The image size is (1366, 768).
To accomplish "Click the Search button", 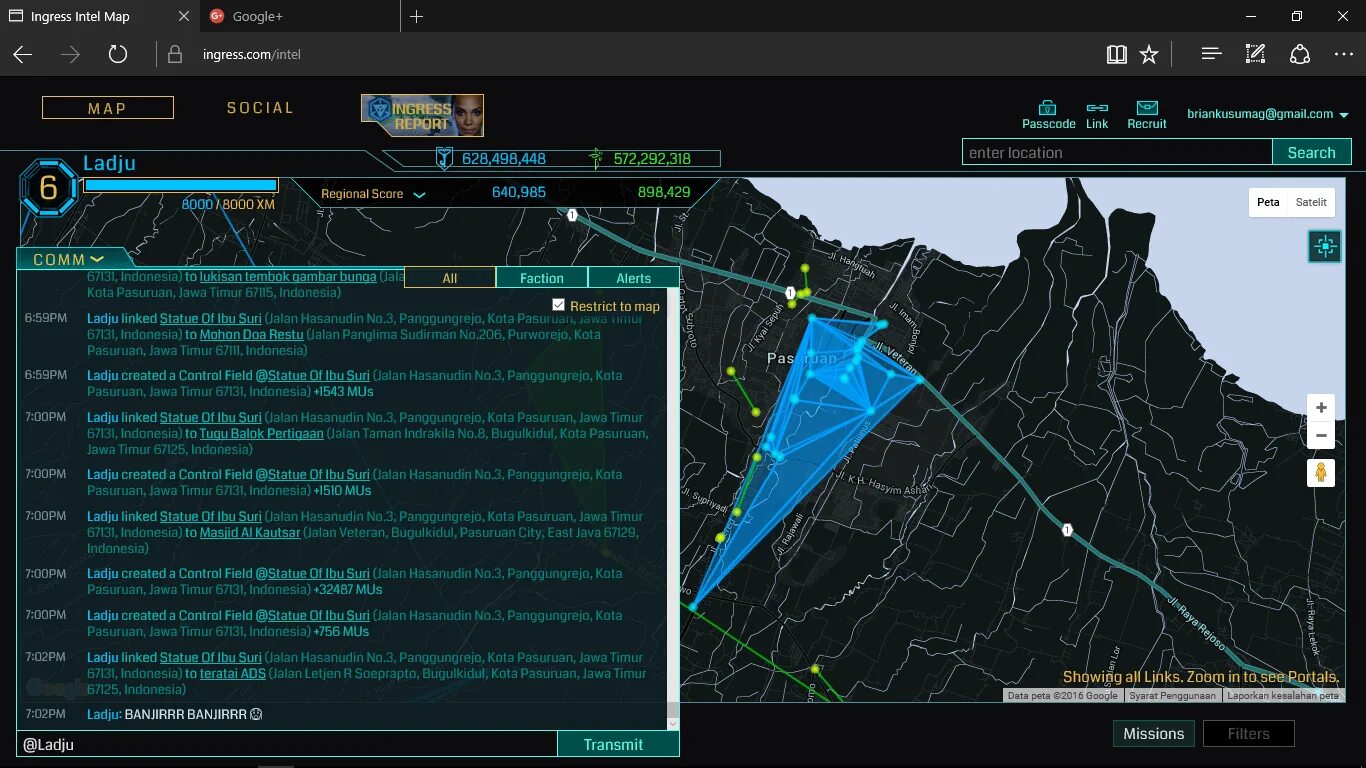I will [x=1312, y=152].
